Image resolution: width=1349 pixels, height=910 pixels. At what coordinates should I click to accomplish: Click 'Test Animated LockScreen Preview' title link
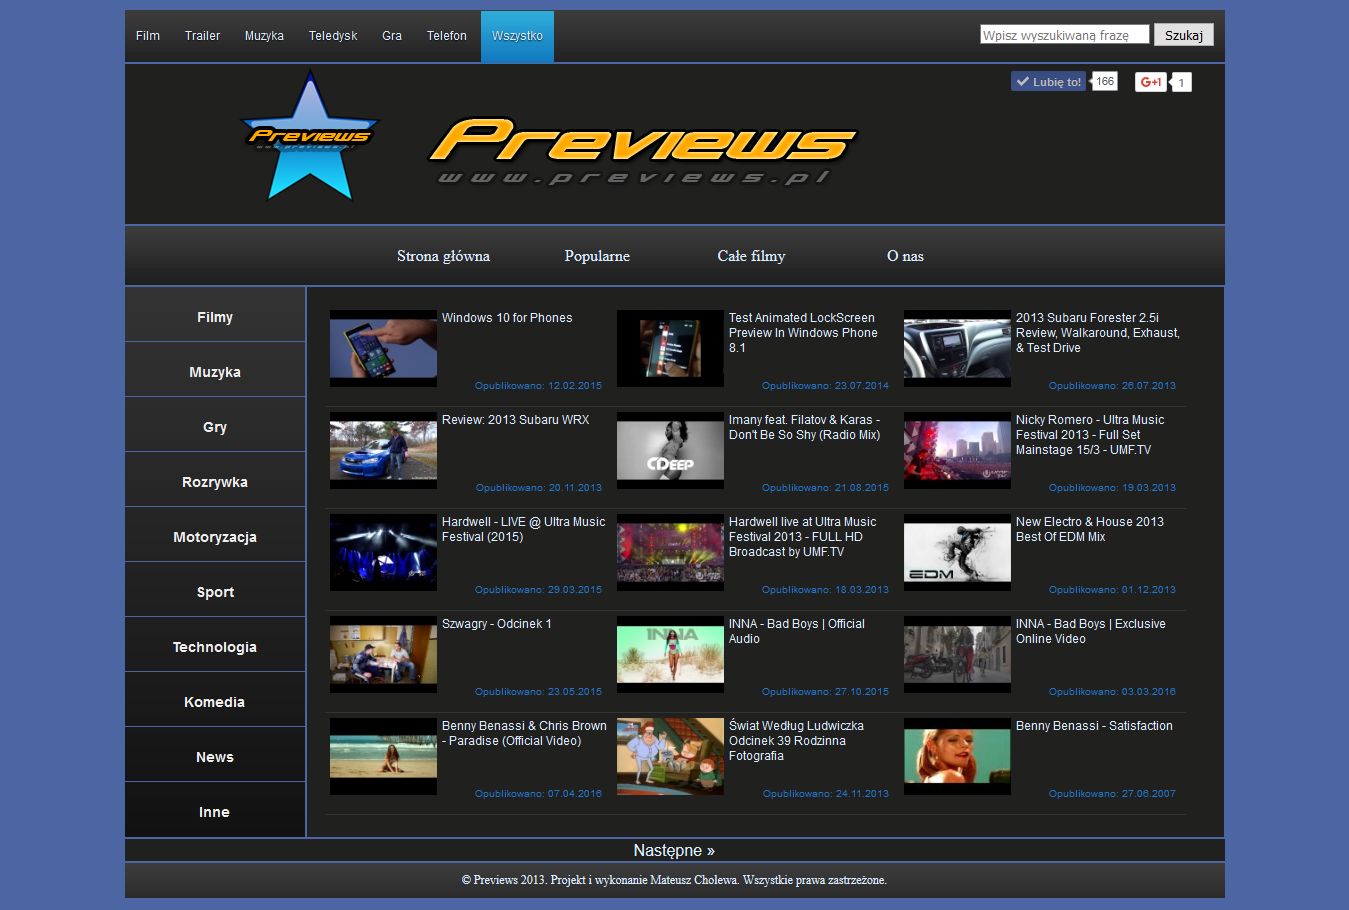tap(803, 333)
